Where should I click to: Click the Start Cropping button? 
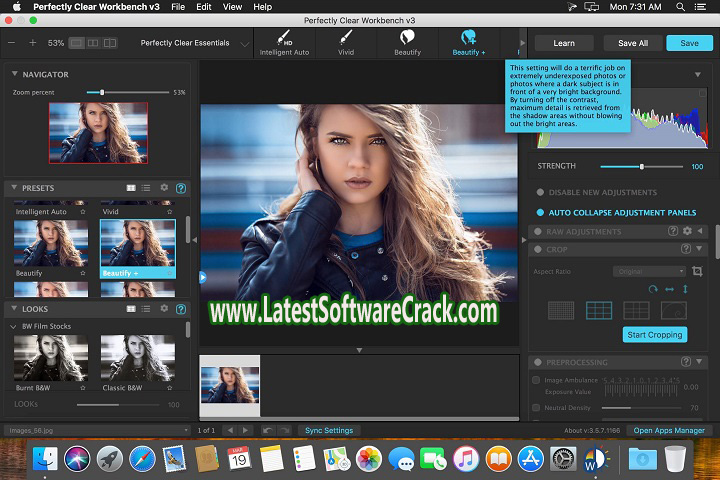(x=654, y=334)
